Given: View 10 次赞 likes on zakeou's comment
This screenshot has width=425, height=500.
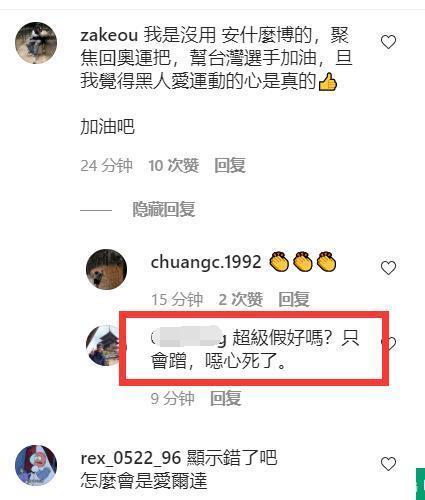Looking at the screenshot, I should (174, 165).
